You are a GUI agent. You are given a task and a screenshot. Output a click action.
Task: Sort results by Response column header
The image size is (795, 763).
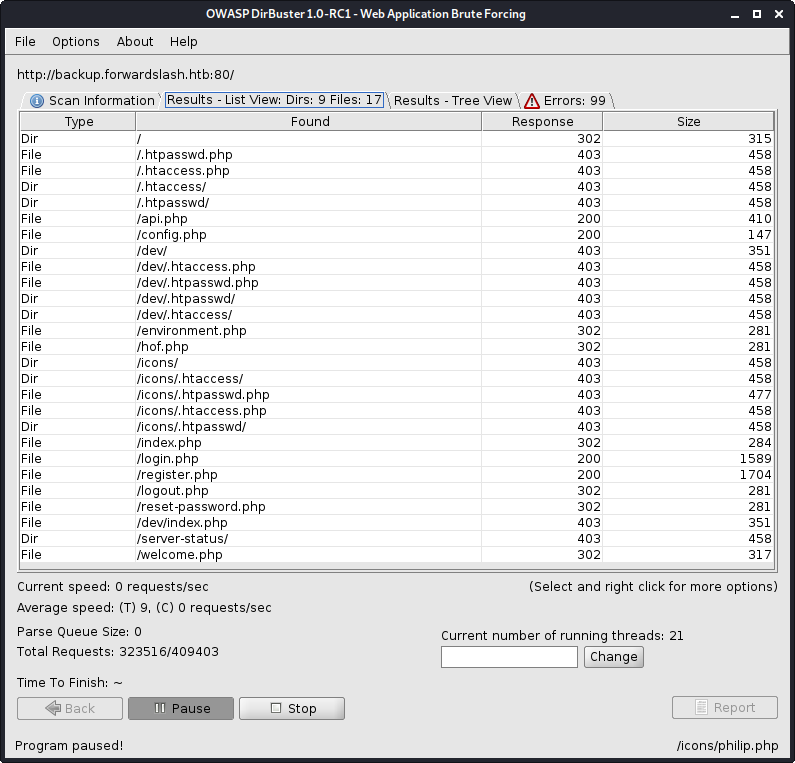542,122
